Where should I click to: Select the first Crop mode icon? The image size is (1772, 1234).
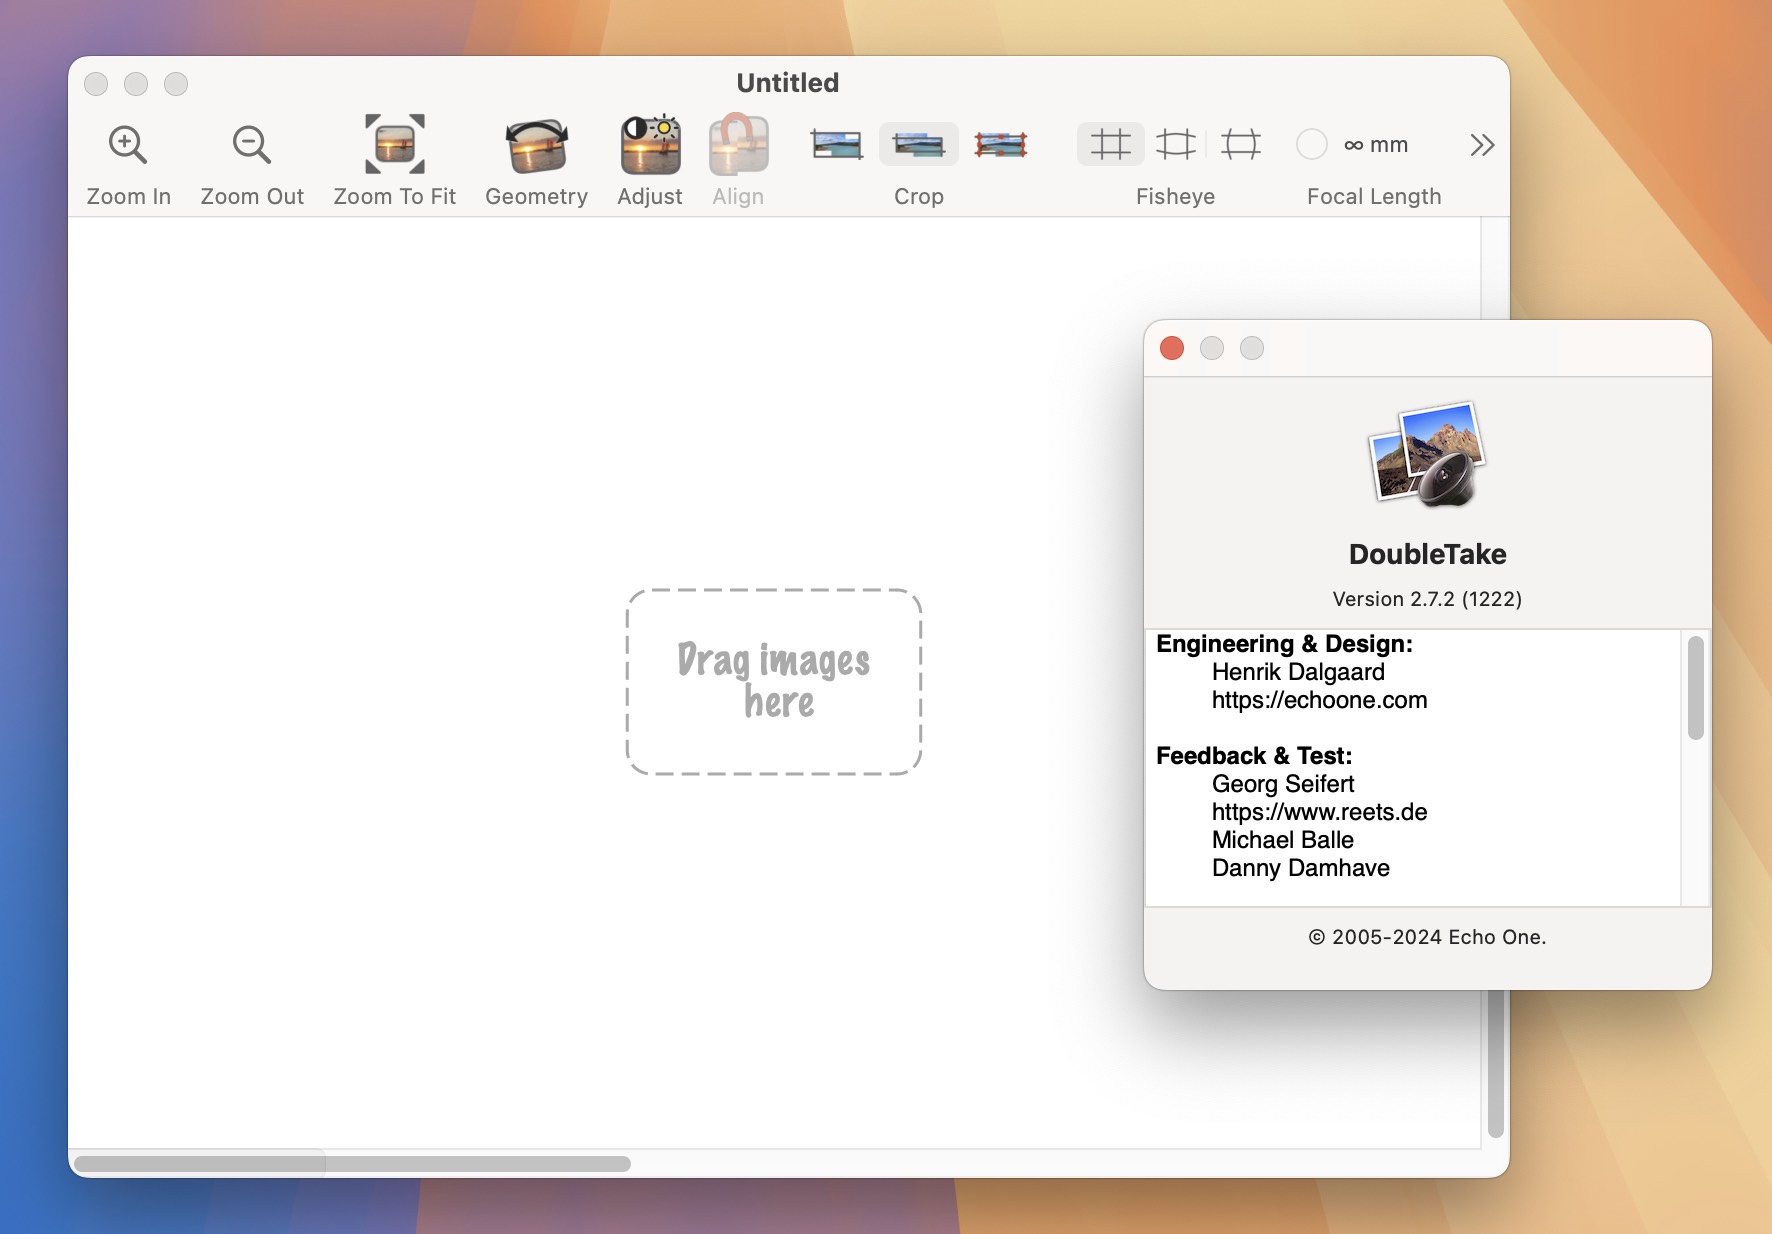tap(837, 145)
